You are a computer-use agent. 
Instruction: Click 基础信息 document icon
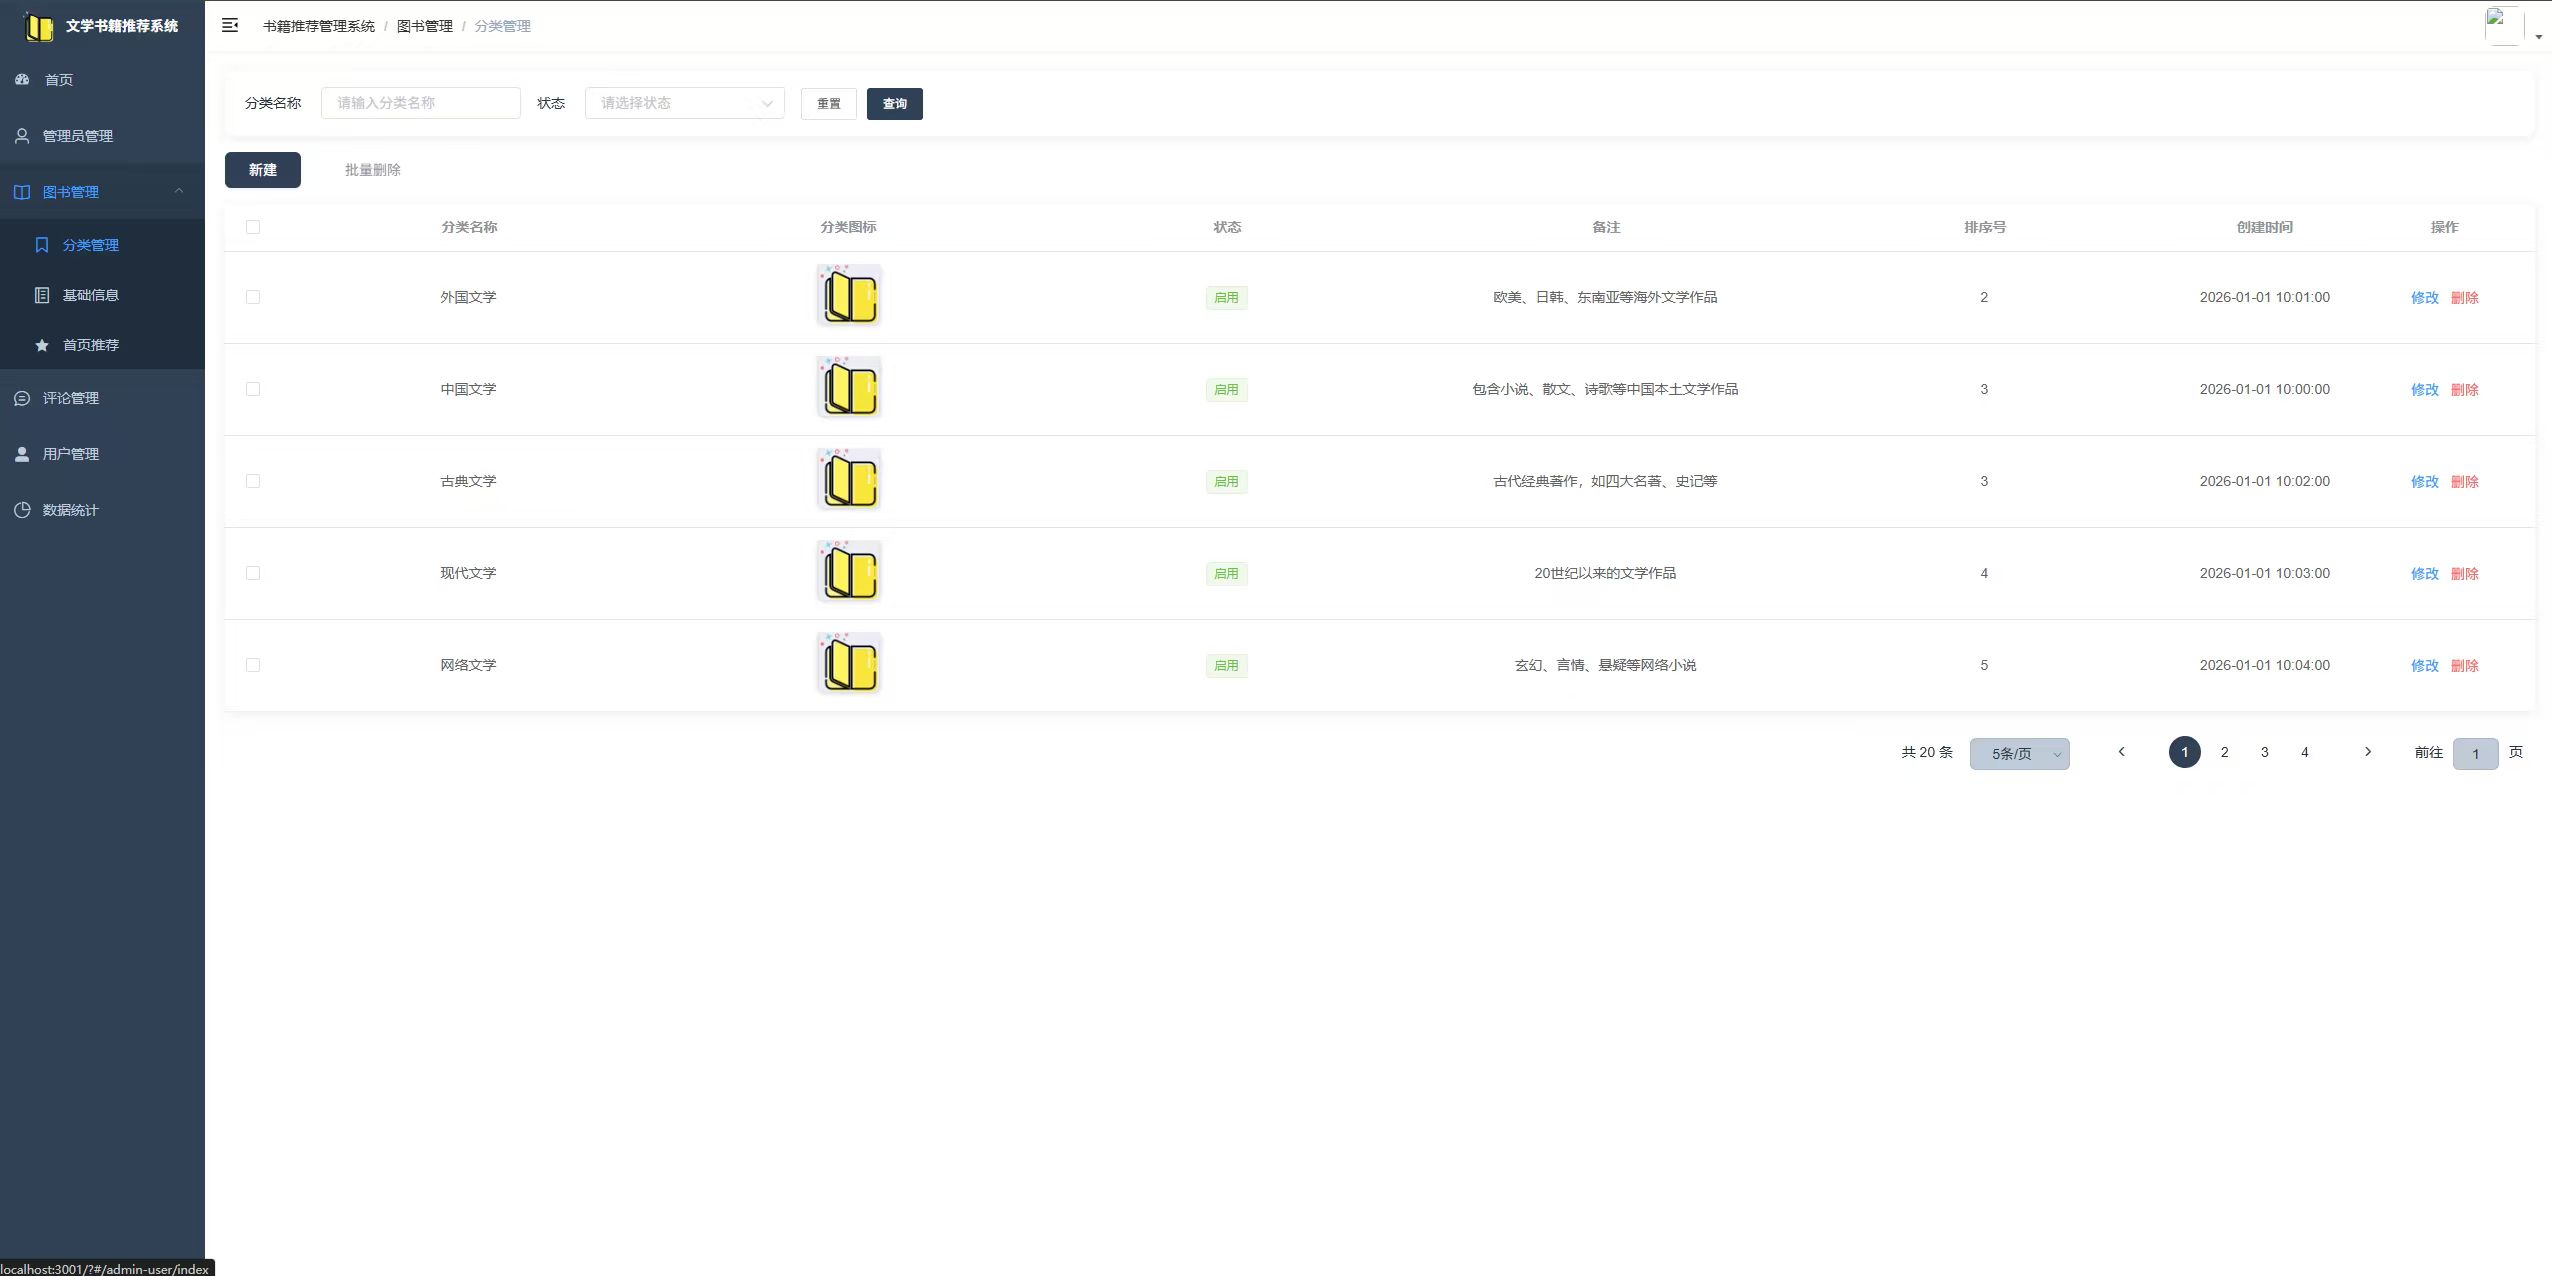pos(42,295)
